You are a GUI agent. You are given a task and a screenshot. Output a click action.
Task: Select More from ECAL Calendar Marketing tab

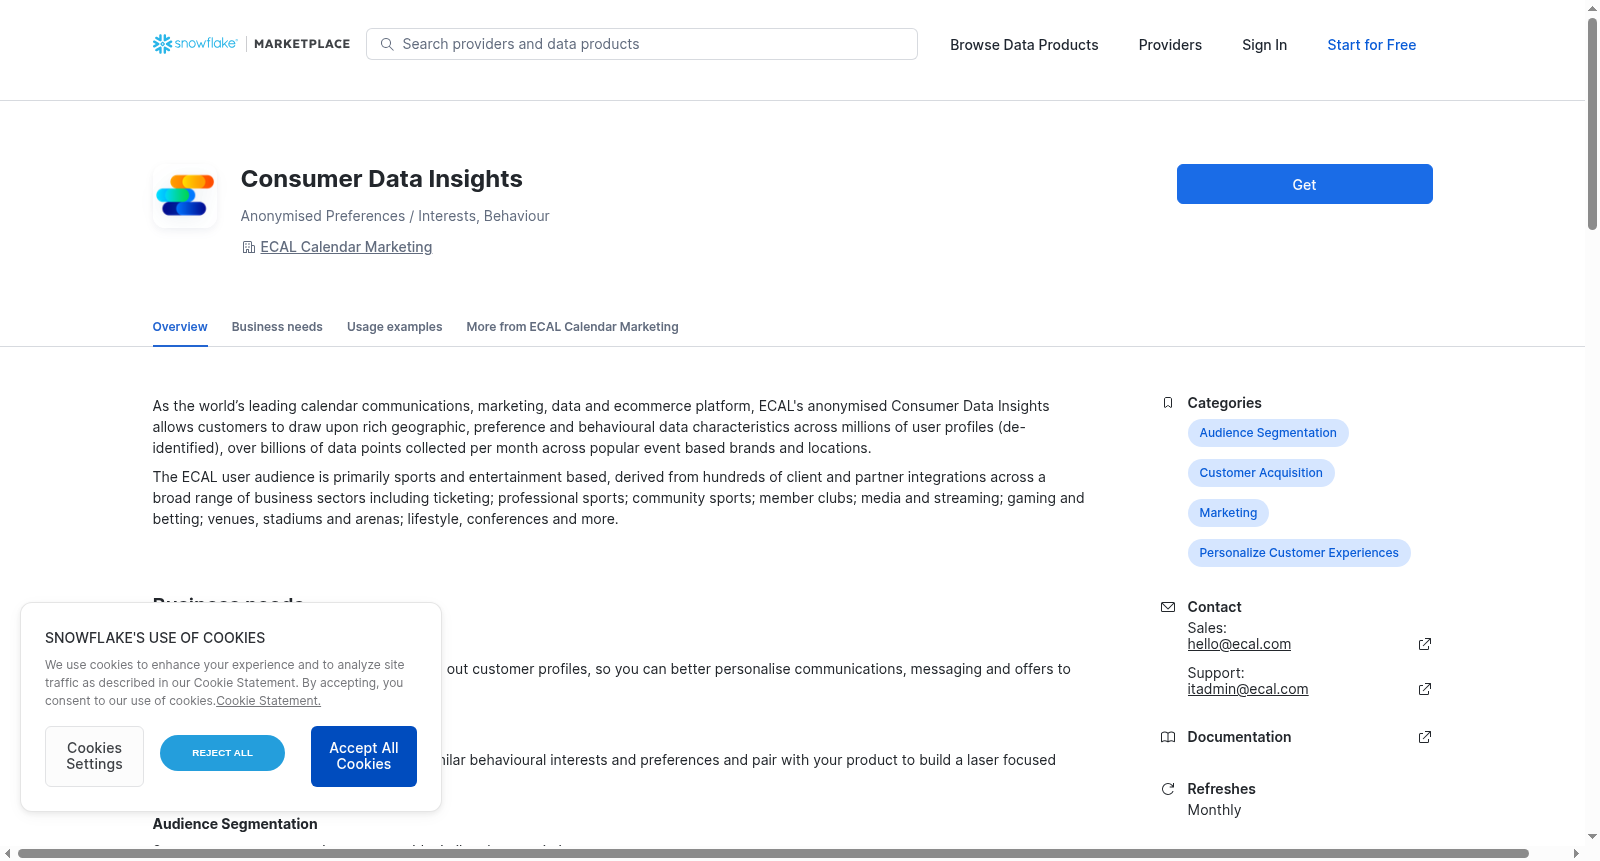pos(572,327)
